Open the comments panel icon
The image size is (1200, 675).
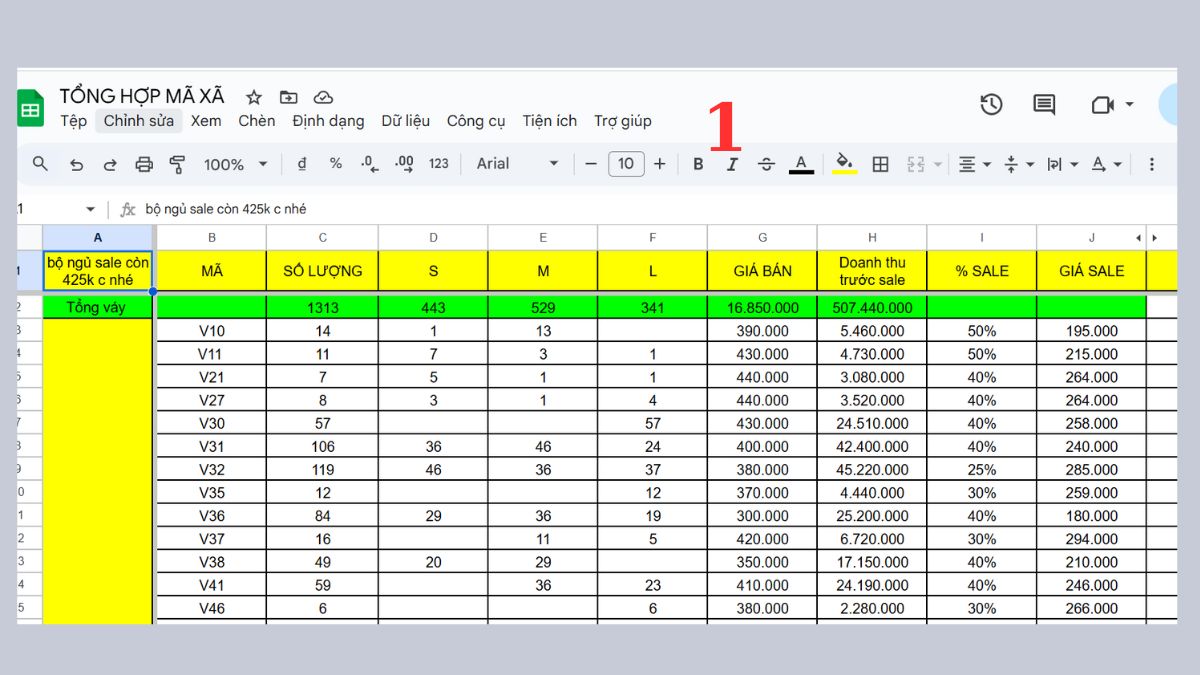point(1044,104)
